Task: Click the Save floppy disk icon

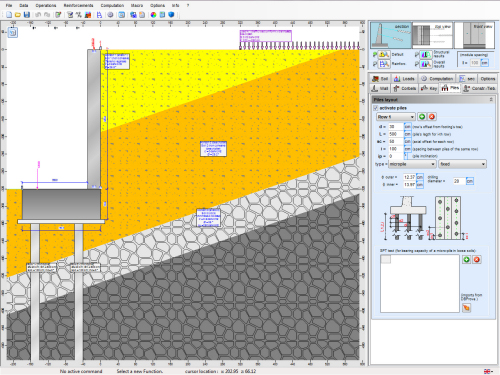Action: pos(27,15)
